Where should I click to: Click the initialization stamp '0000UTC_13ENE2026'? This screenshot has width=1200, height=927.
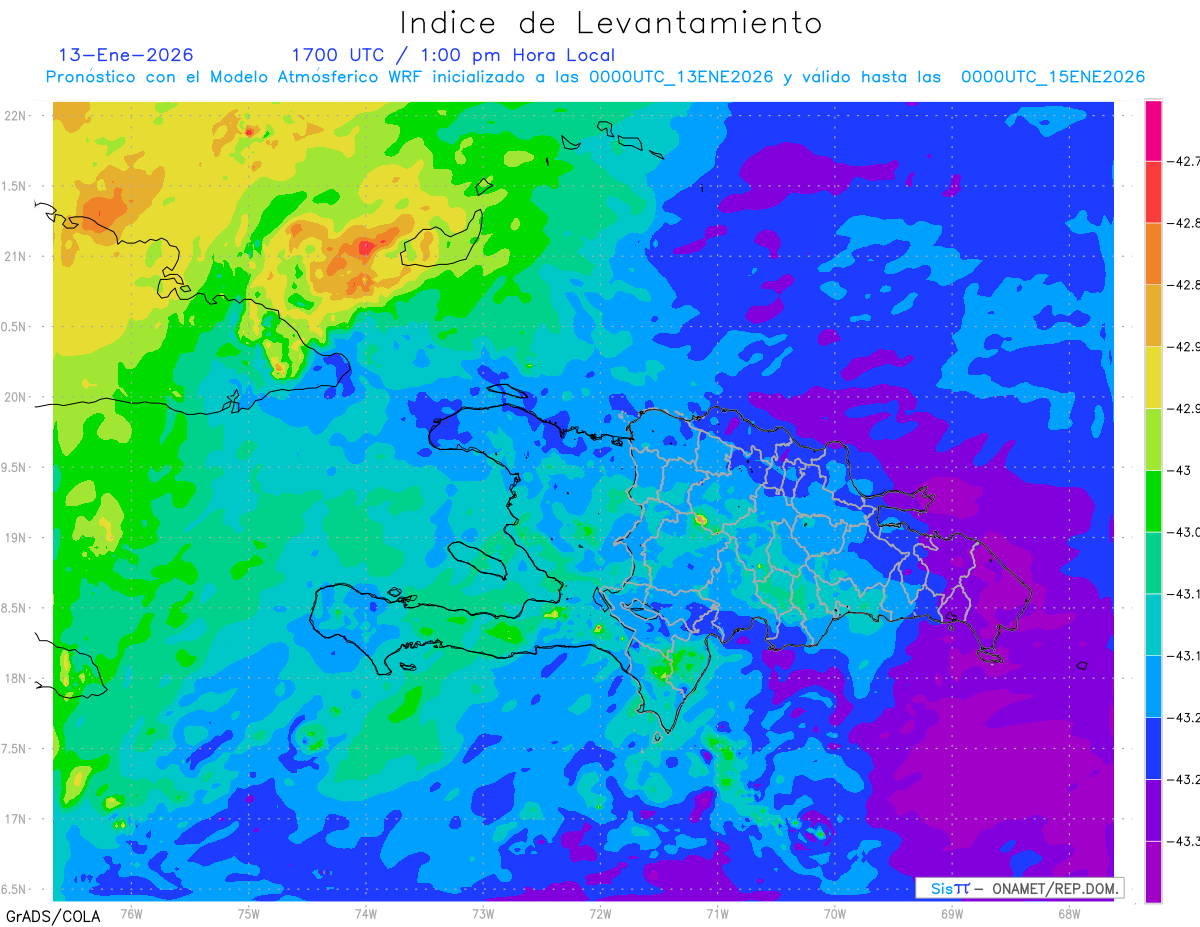pos(681,77)
